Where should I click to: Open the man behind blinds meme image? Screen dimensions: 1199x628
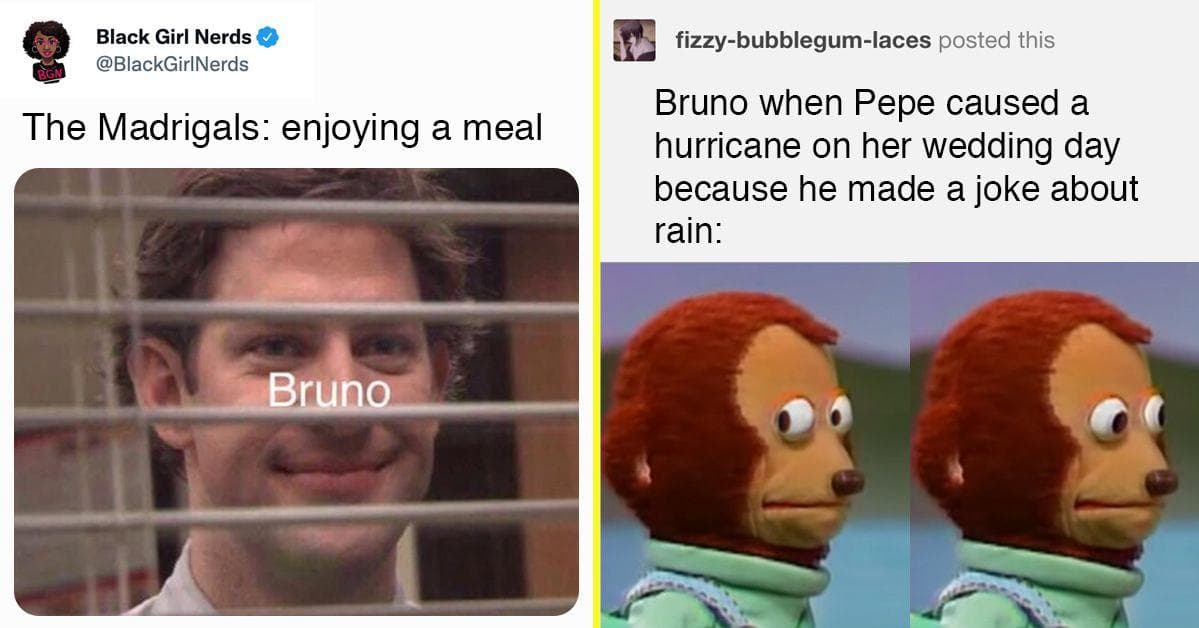click(x=296, y=392)
